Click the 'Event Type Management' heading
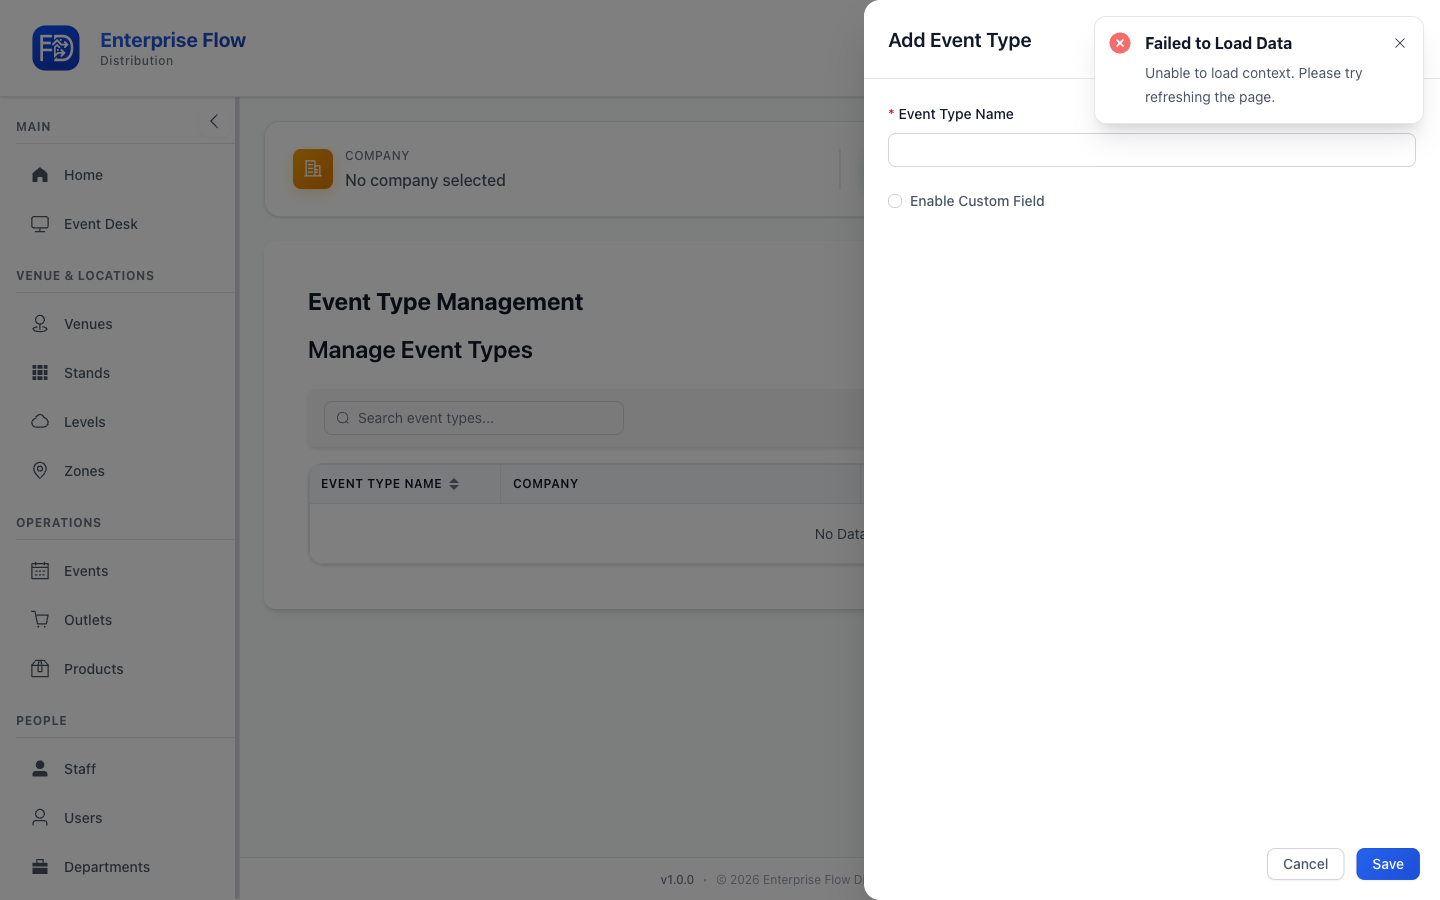Viewport: 1440px width, 900px height. point(445,302)
